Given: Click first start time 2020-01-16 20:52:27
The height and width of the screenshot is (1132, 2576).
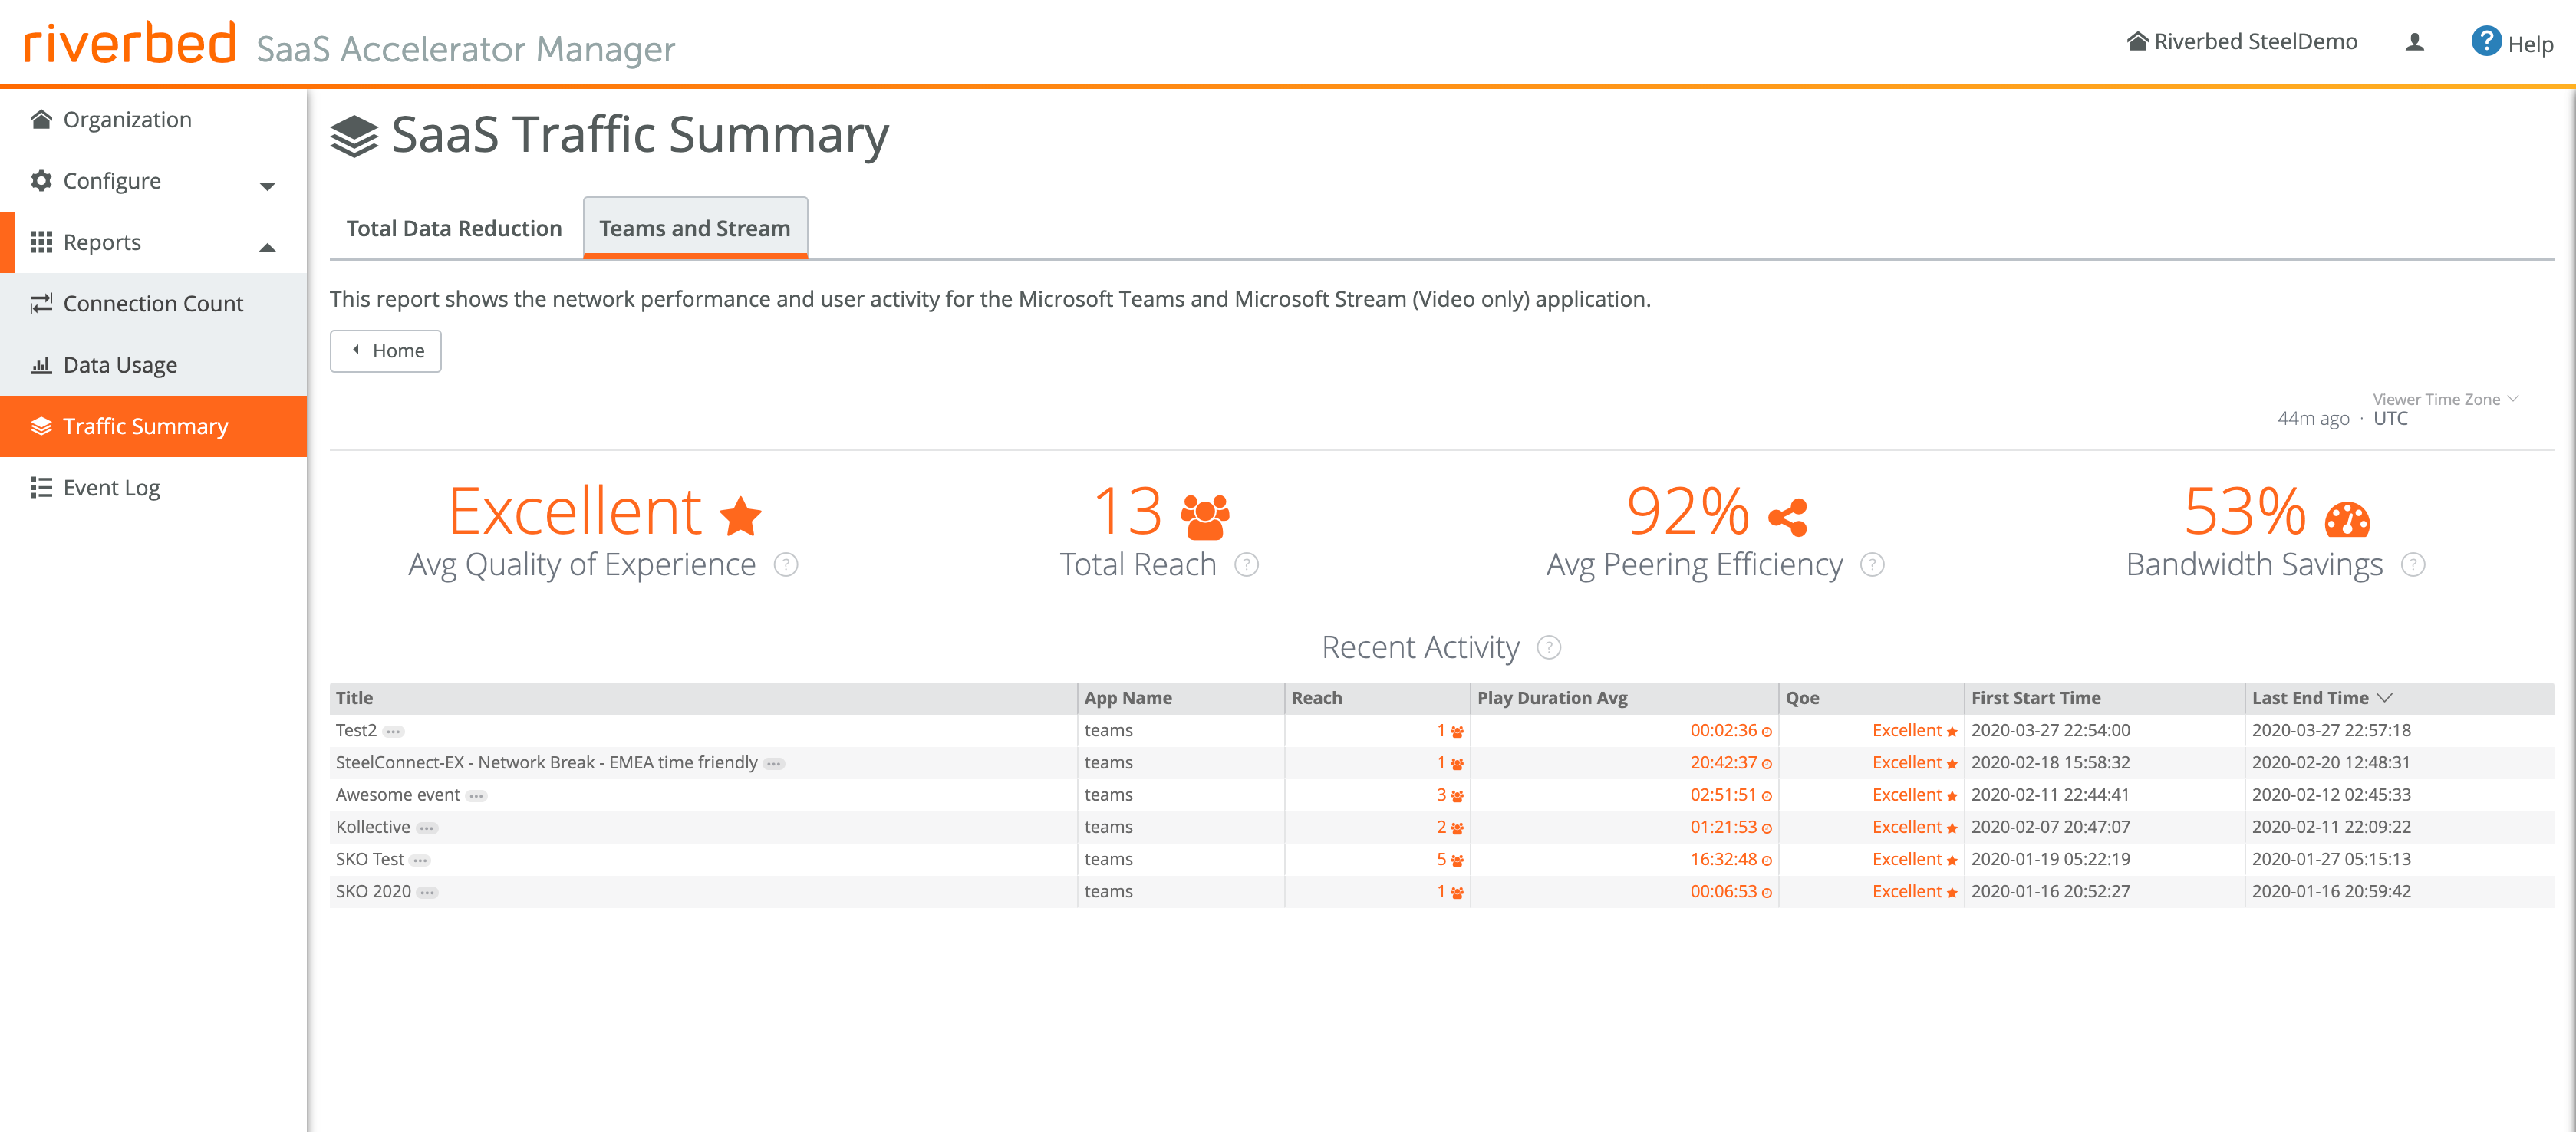Looking at the screenshot, I should click(2050, 891).
